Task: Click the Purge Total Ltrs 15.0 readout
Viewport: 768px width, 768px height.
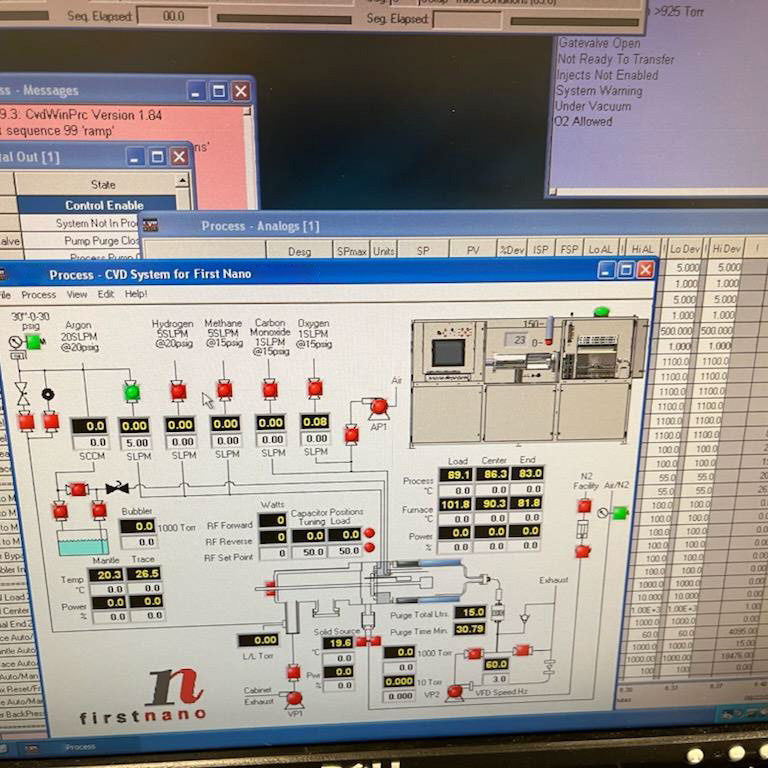Action: [470, 612]
